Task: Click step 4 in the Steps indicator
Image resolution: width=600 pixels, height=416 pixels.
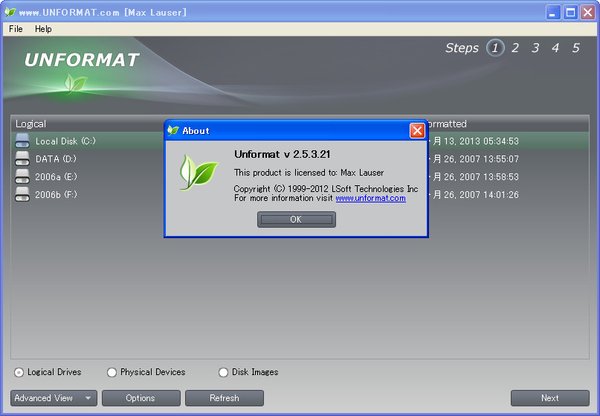Action: point(555,48)
